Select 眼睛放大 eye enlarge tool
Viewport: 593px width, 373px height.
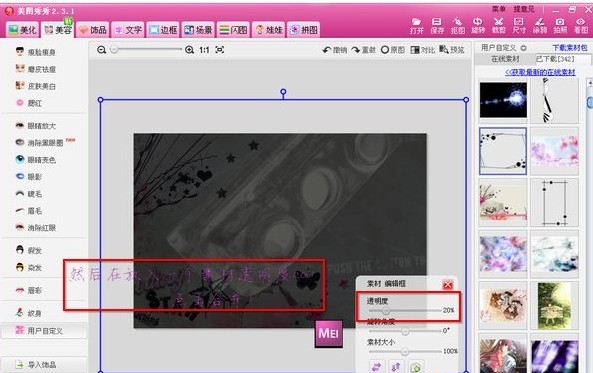point(36,126)
